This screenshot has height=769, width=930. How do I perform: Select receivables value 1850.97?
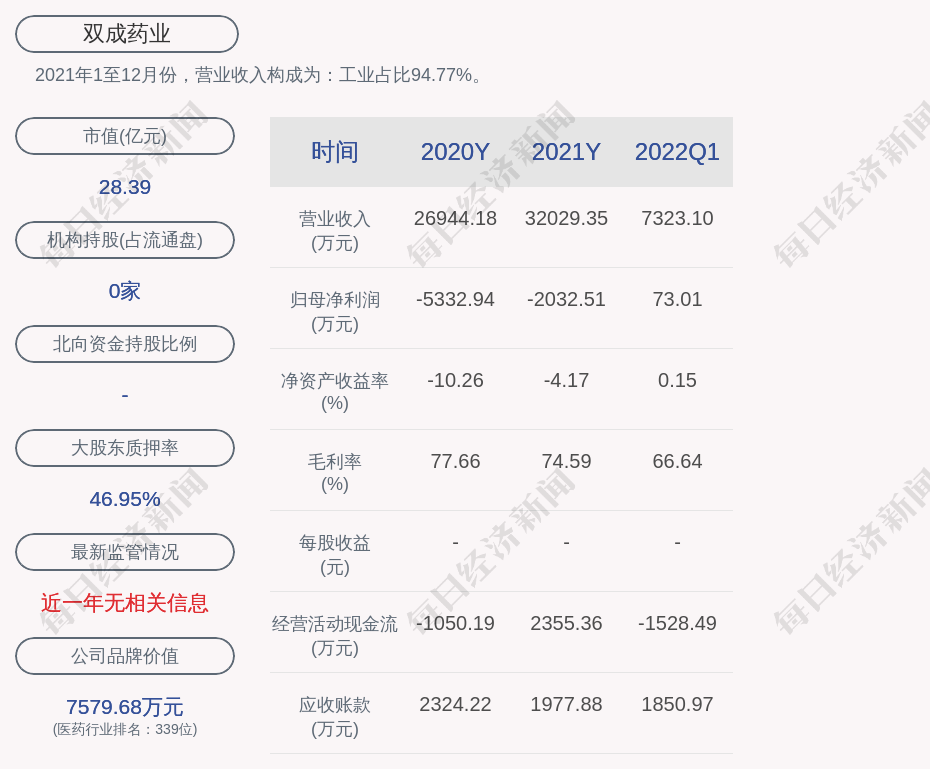pyautogui.click(x=677, y=704)
